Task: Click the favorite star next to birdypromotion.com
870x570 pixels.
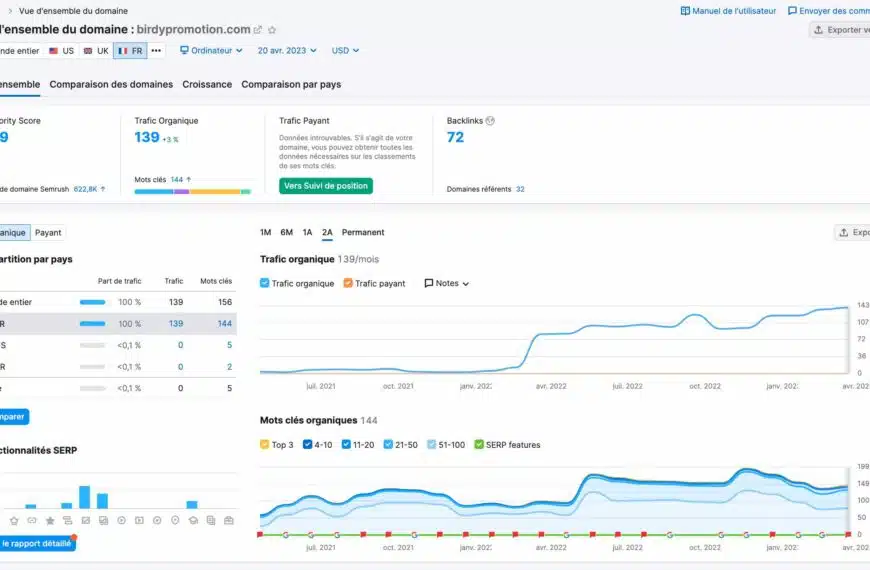Action: pyautogui.click(x=272, y=30)
